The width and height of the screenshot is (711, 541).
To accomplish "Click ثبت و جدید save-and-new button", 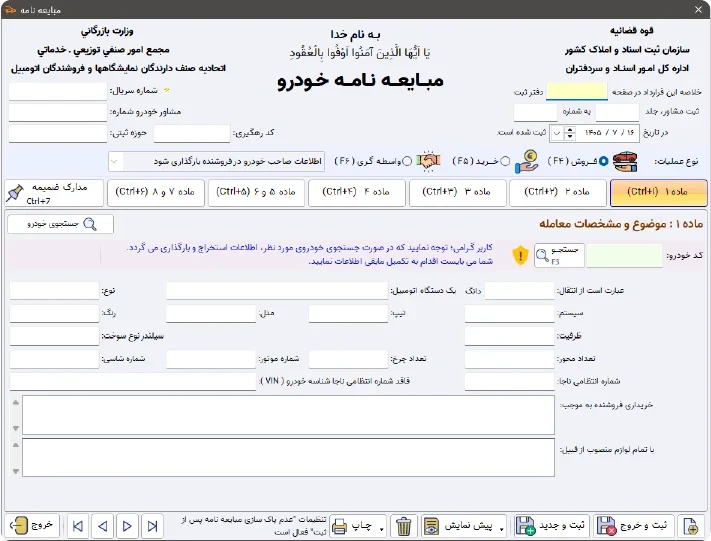I will pos(551,526).
